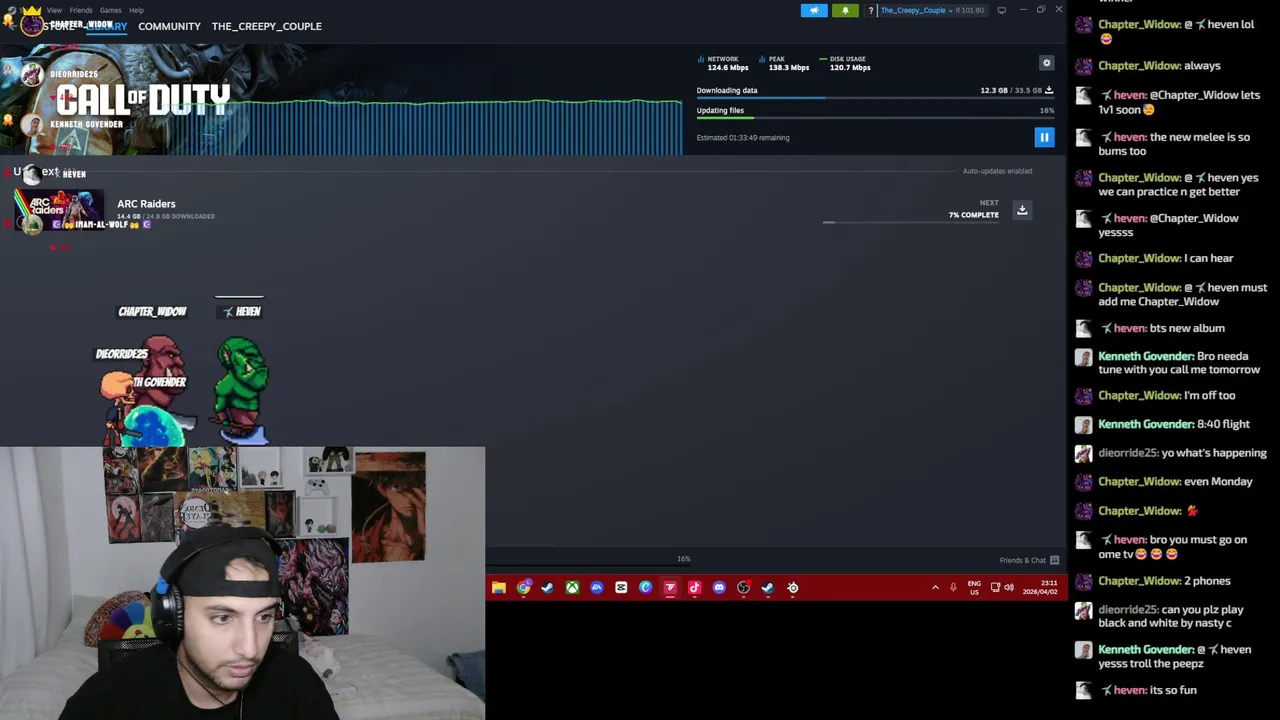1280x720 pixels.
Task: Click heven's avatar beside "its so fun"
Action: (x=1083, y=690)
